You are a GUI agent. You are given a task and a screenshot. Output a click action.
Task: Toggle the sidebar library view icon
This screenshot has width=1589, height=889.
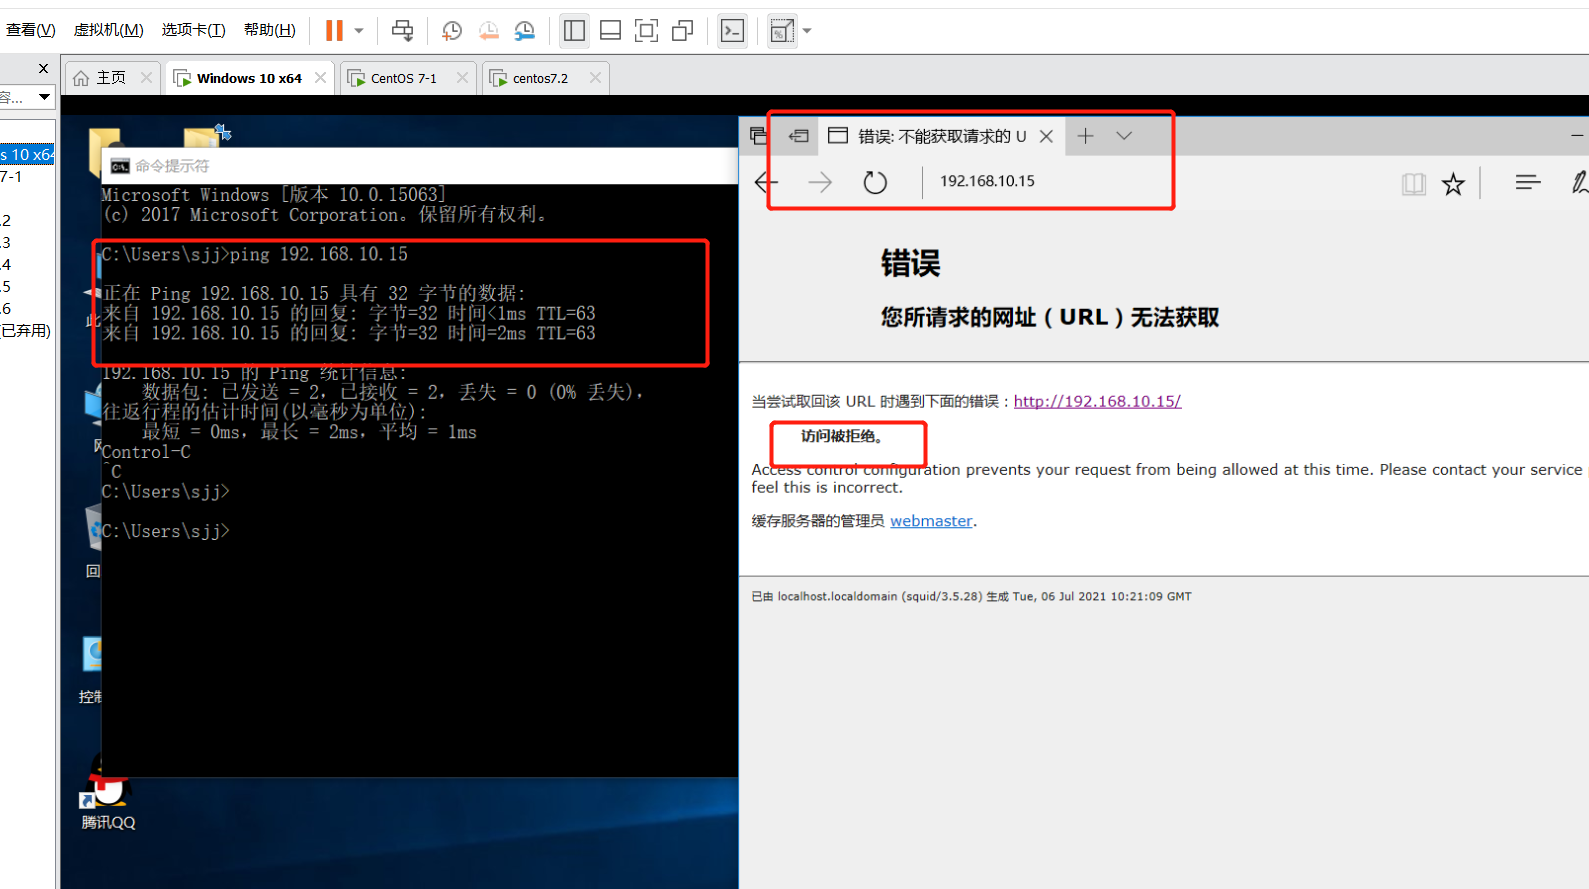click(x=574, y=31)
